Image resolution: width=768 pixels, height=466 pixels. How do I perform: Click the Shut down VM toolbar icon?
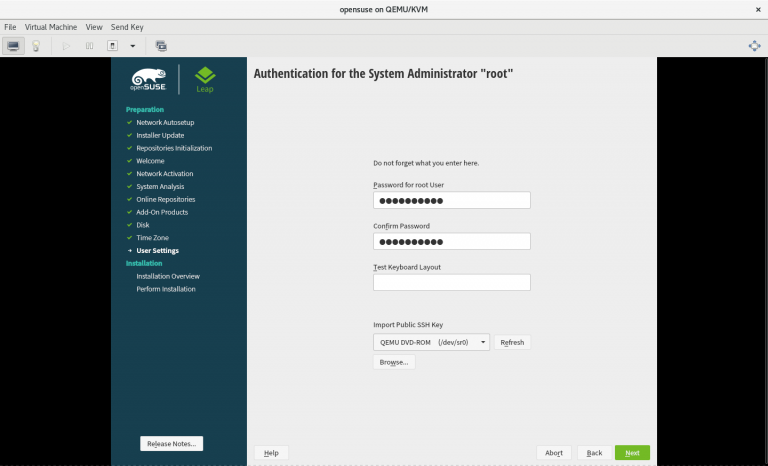[x=112, y=46]
